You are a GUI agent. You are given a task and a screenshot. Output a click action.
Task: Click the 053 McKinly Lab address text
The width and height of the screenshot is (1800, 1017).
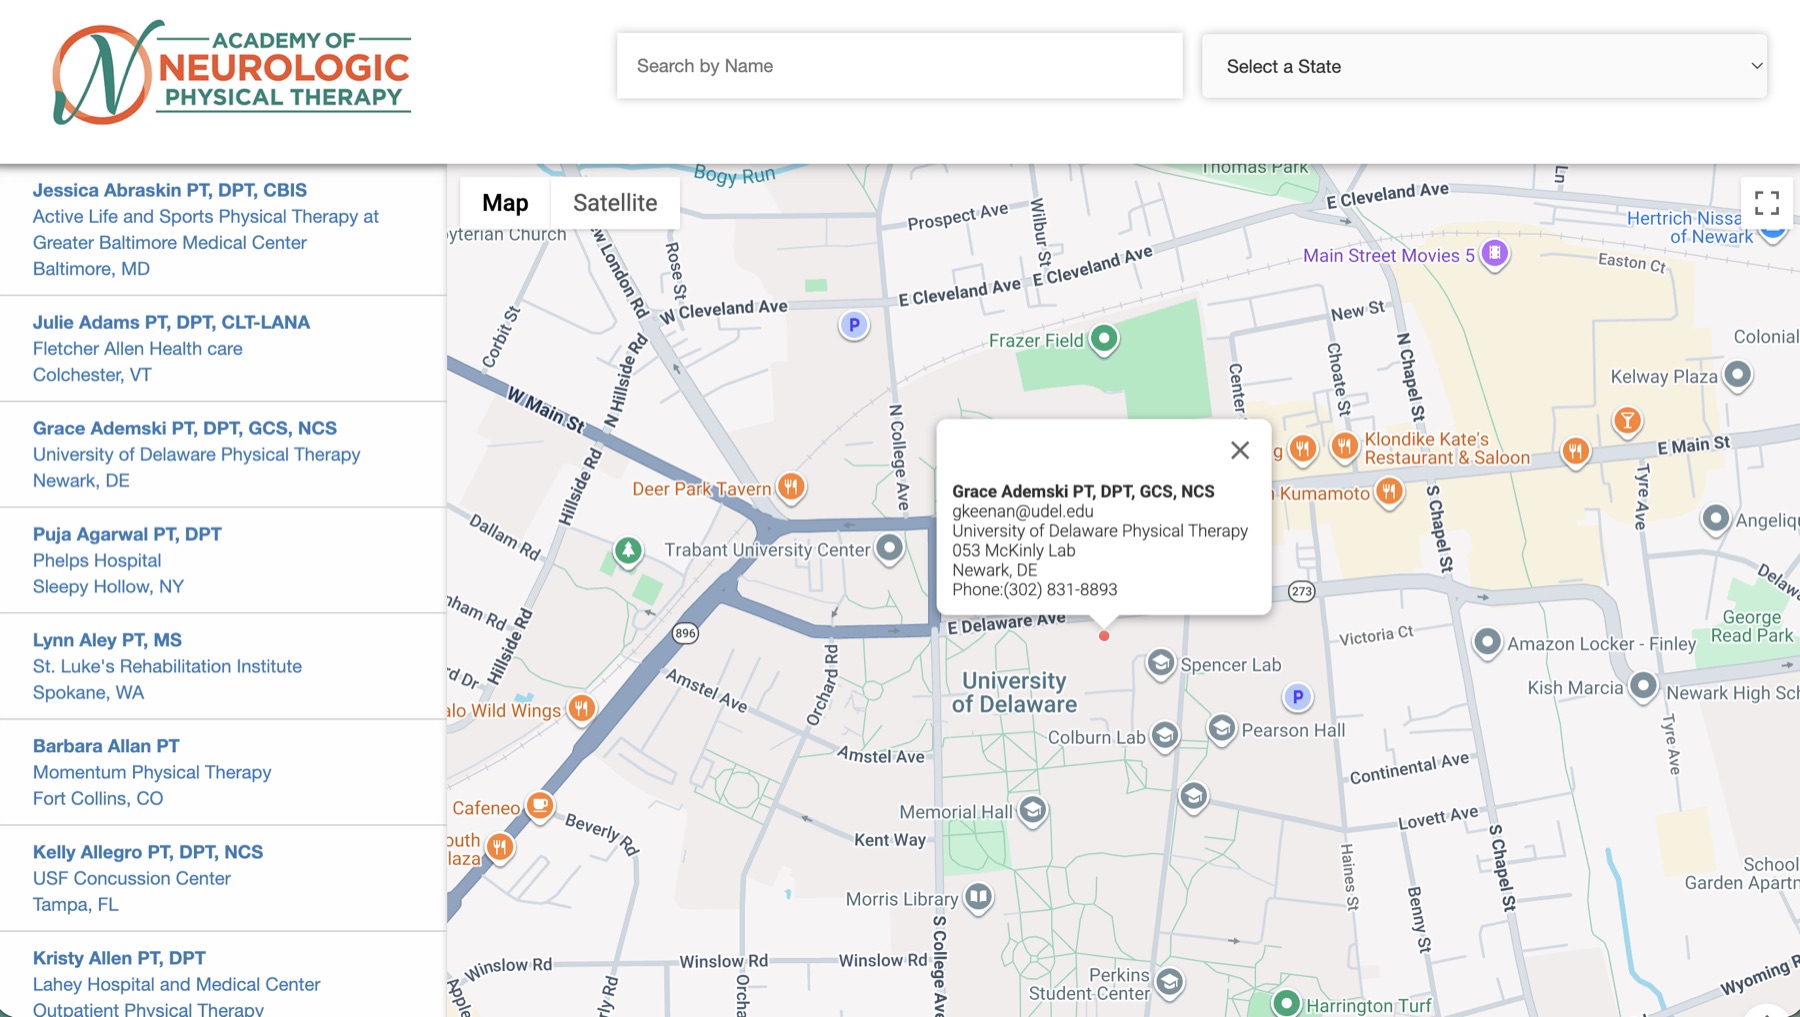coord(1013,550)
